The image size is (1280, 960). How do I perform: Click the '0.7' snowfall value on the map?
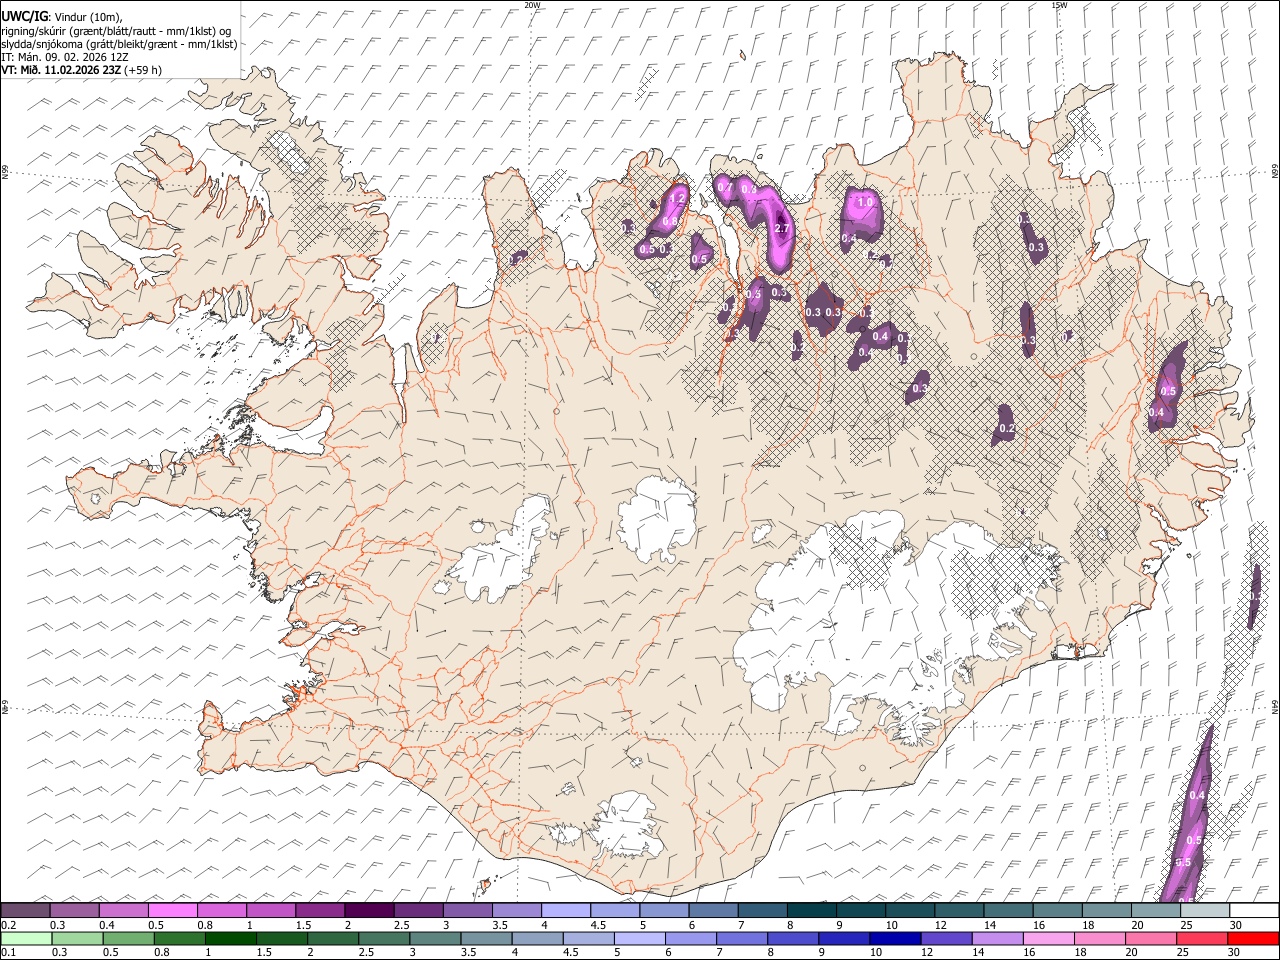(x=726, y=187)
